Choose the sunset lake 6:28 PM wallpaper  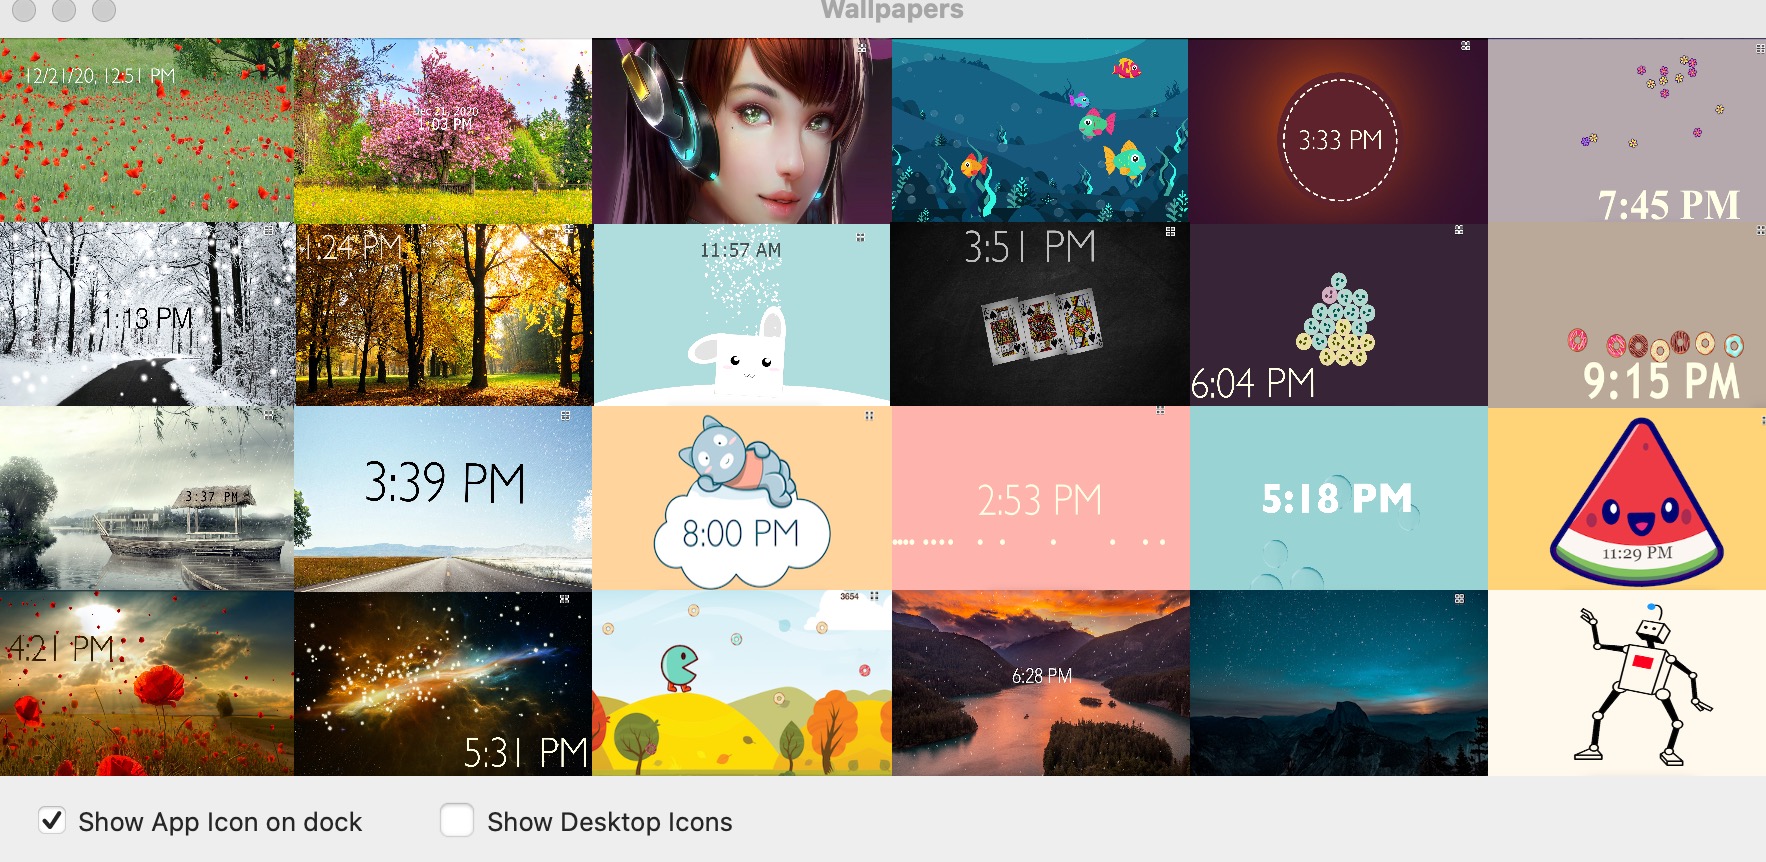(x=1040, y=683)
